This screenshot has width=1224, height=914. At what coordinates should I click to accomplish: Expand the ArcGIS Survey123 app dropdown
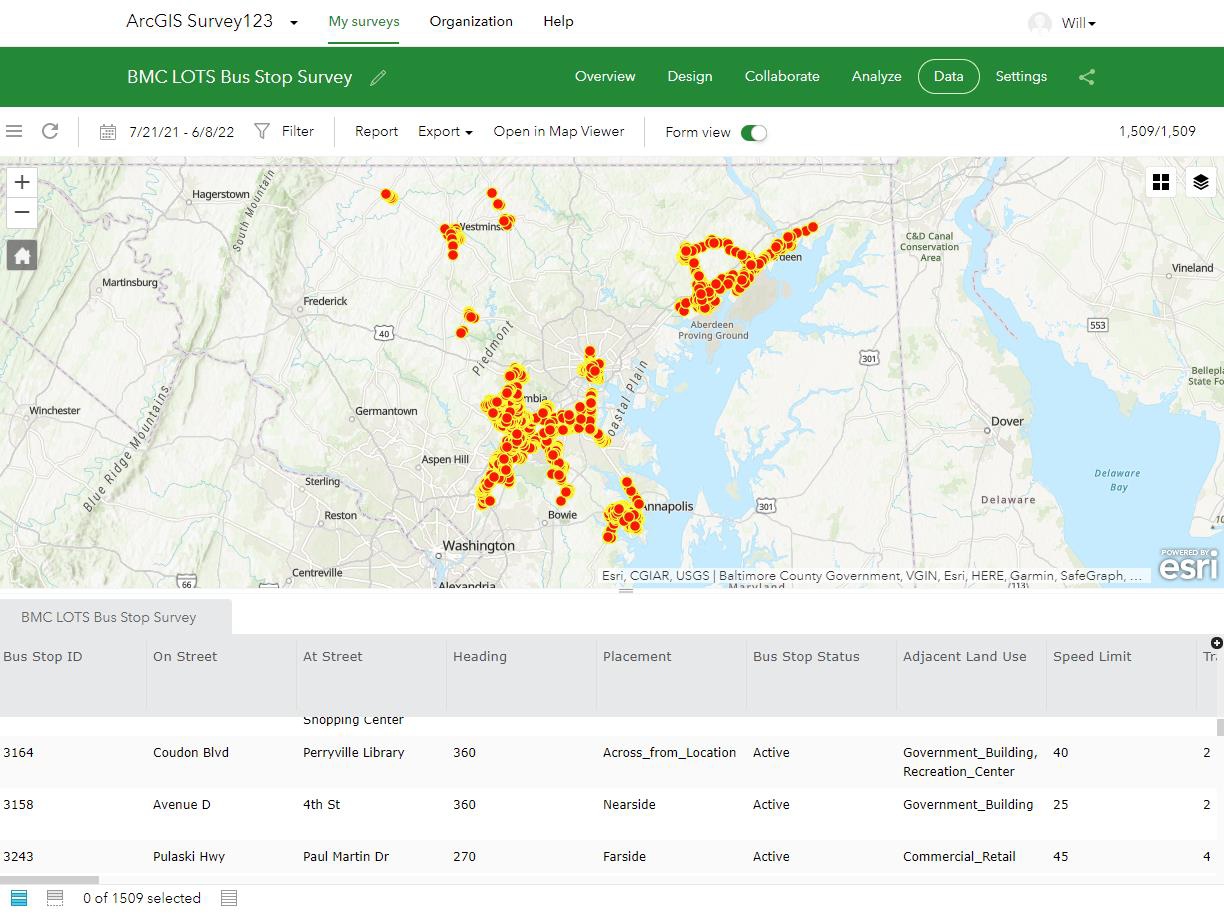point(294,23)
